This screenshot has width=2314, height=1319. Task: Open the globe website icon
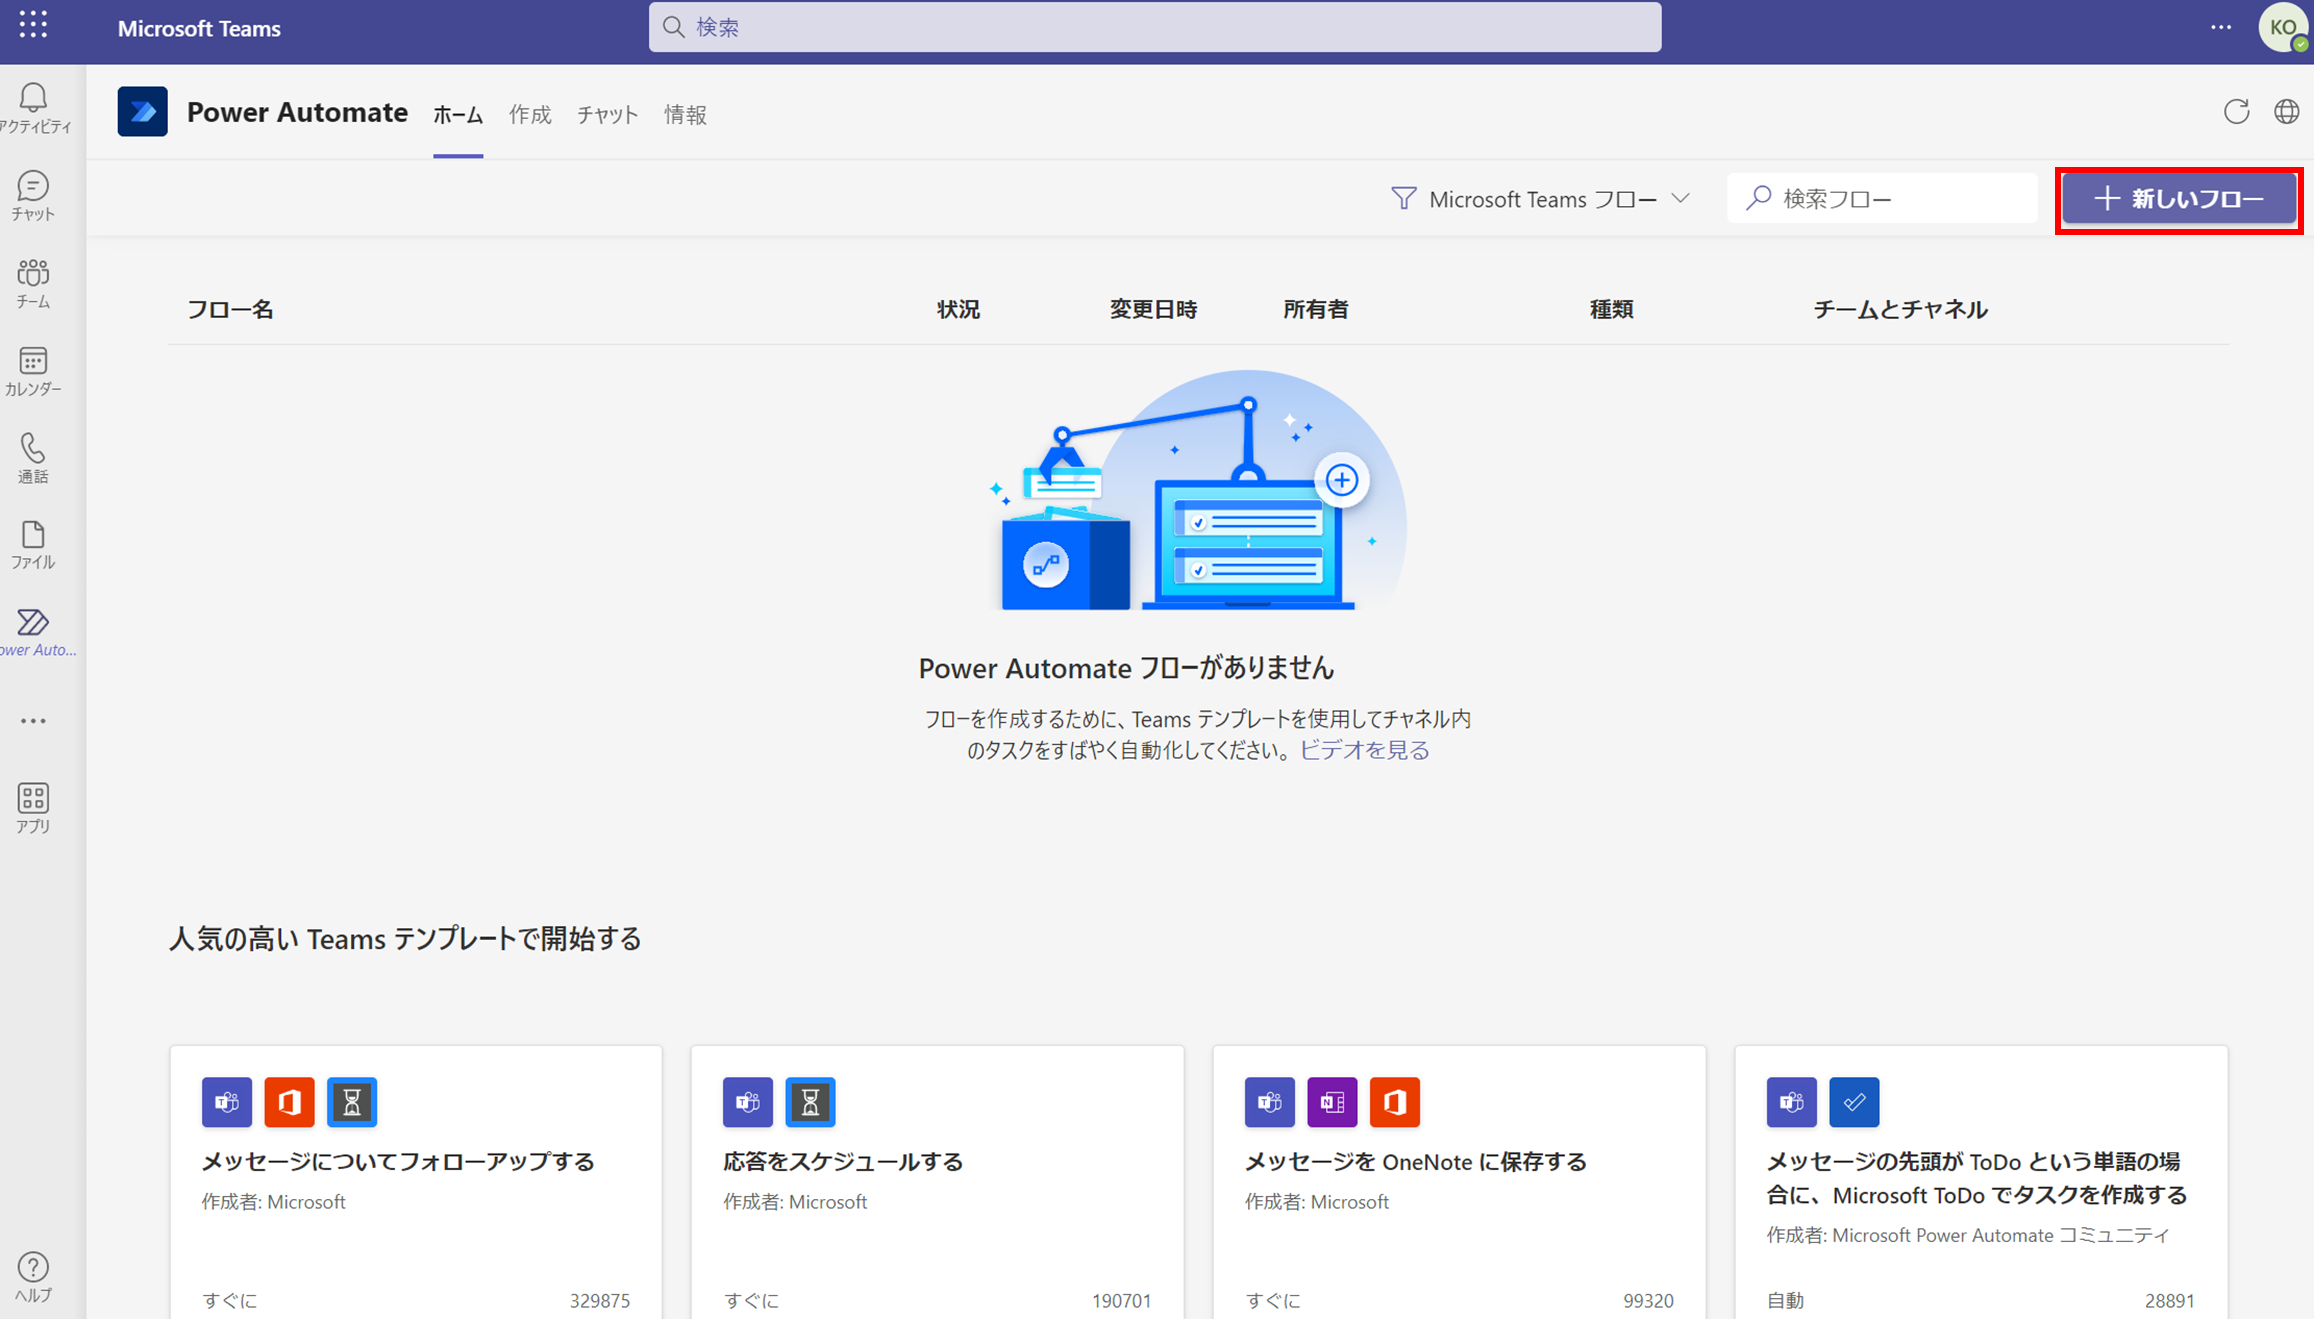pos(2286,111)
